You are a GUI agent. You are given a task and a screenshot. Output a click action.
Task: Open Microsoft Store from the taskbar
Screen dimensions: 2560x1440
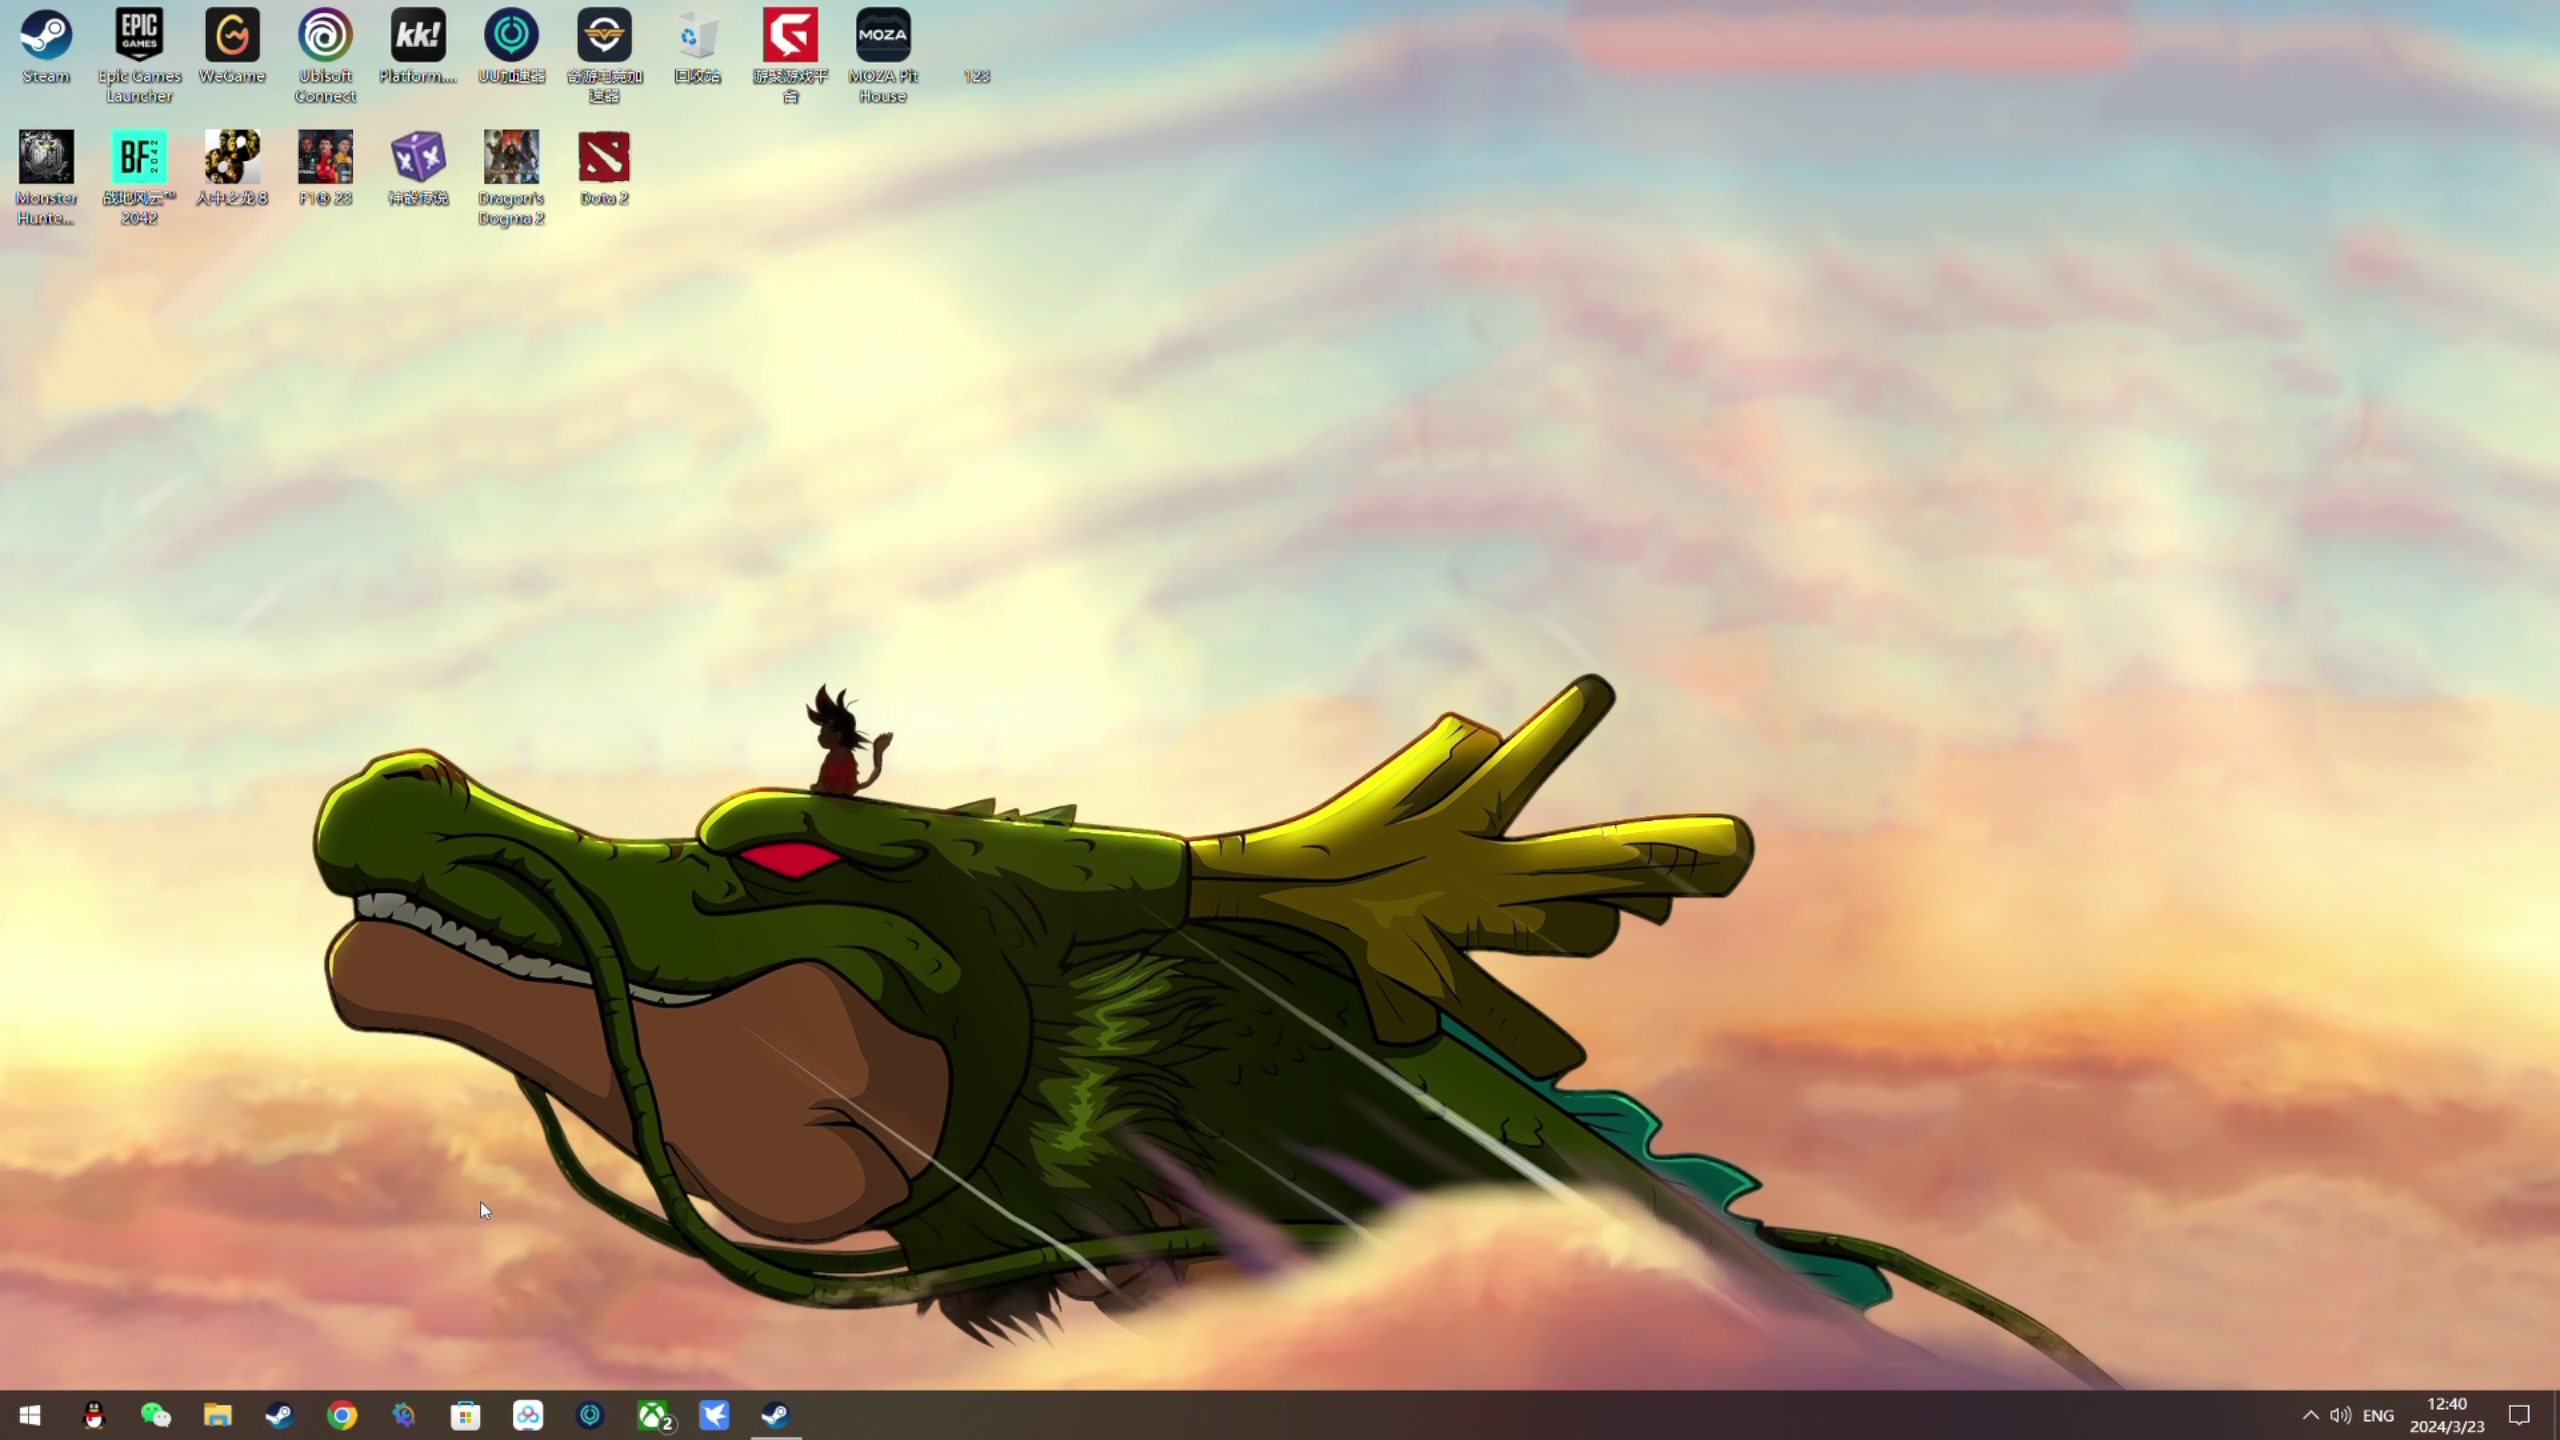click(x=466, y=1415)
